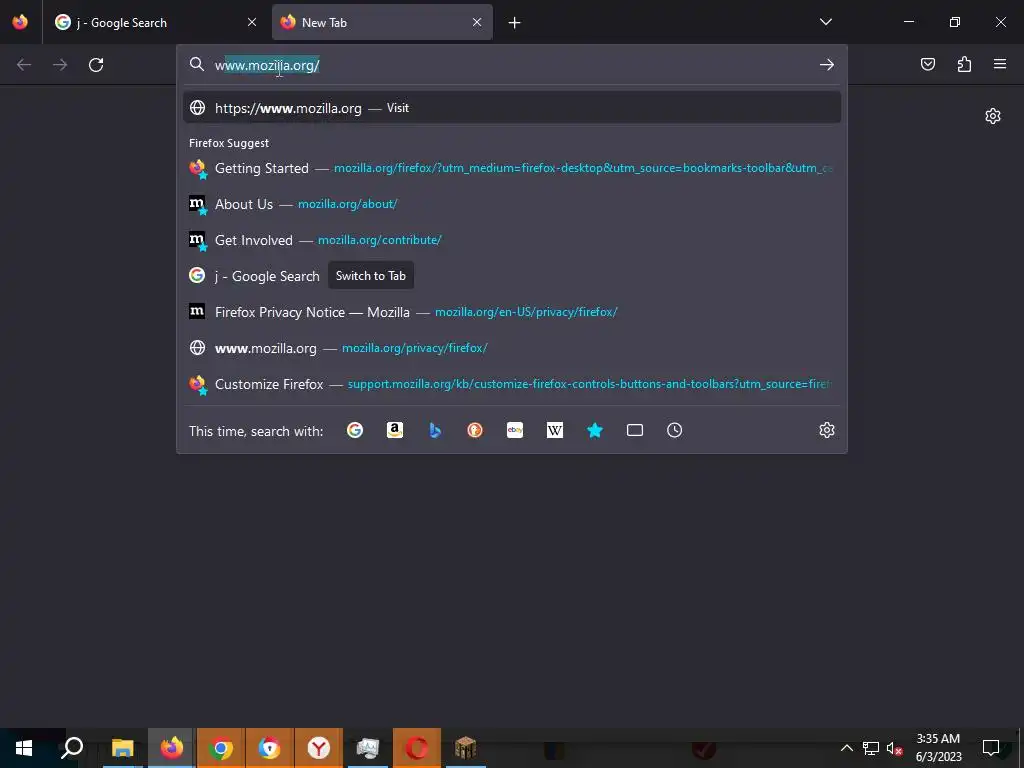Open the Get Involved suggestion
Image resolution: width=1024 pixels, height=768 pixels.
pyautogui.click(x=512, y=240)
